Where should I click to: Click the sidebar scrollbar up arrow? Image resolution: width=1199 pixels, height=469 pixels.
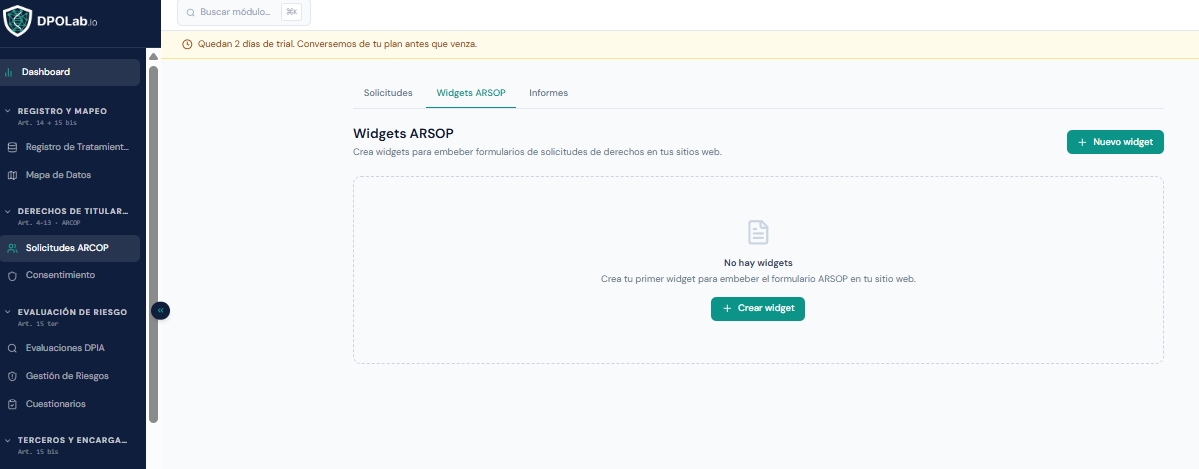(154, 57)
